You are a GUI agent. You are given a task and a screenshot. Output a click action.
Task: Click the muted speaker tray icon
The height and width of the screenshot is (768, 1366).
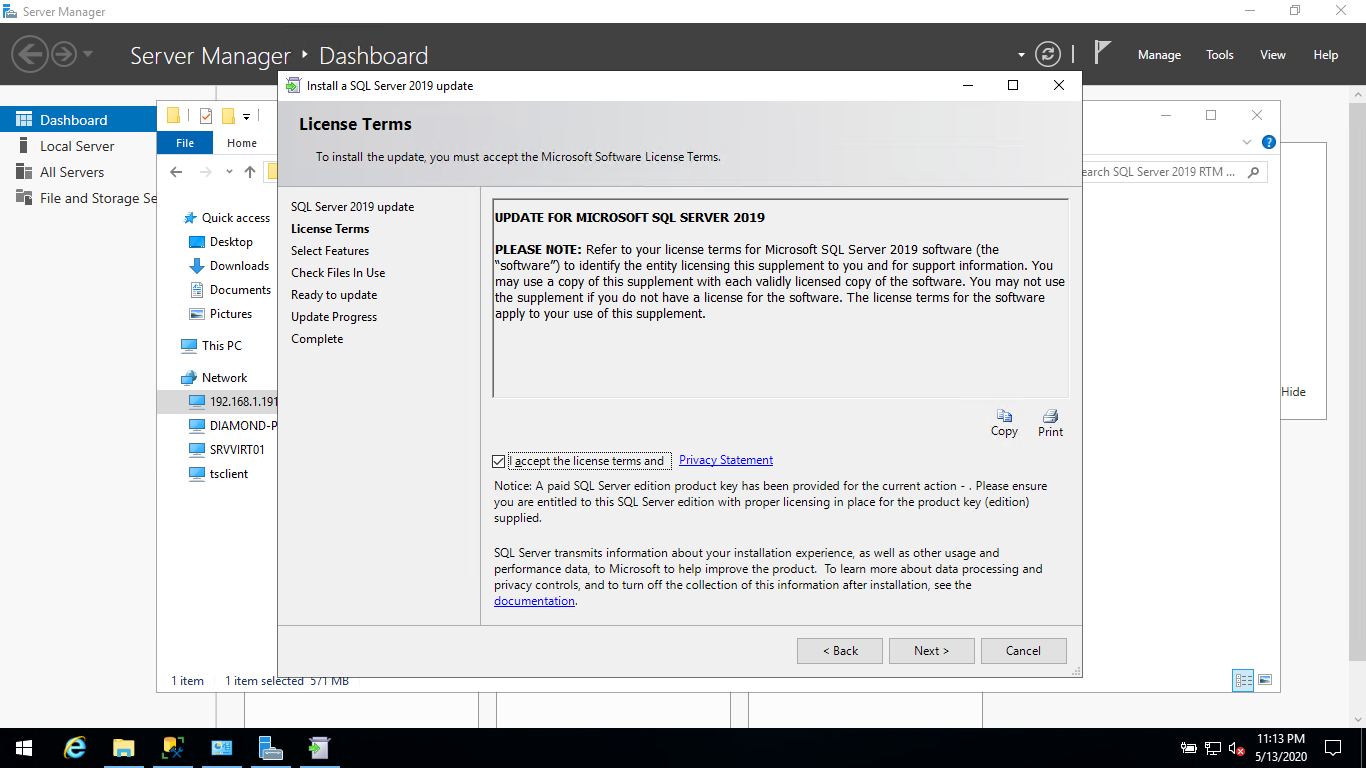tap(1236, 748)
